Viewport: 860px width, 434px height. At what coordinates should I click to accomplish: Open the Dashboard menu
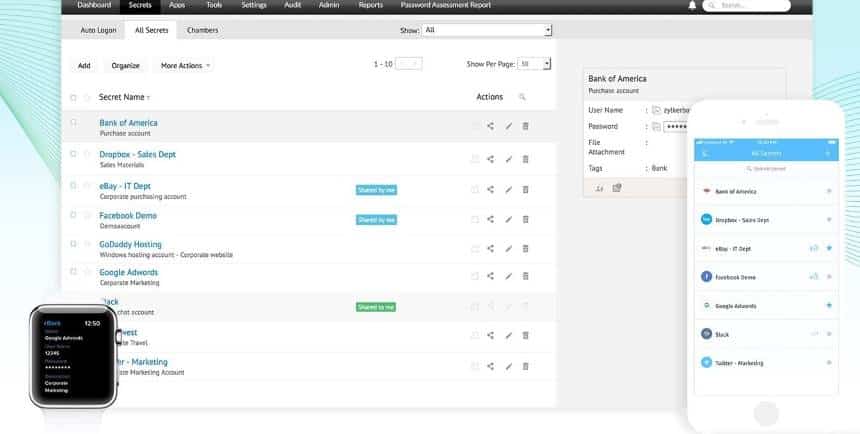94,5
